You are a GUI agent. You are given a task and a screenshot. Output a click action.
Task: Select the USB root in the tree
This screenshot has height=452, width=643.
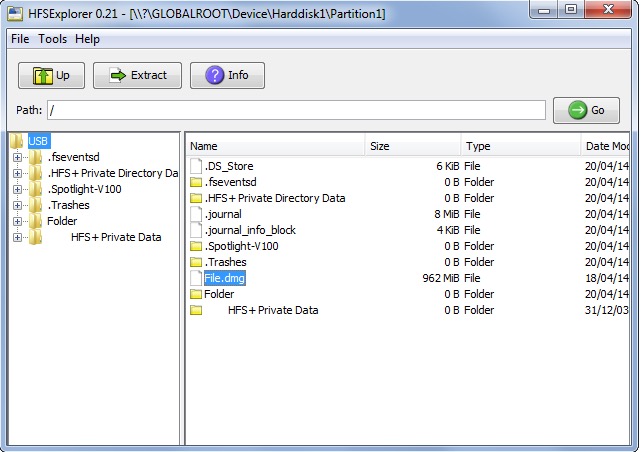point(38,141)
